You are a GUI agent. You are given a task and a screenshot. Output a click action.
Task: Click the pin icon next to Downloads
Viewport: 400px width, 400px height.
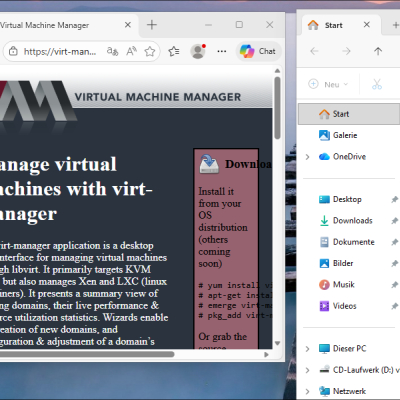click(x=395, y=221)
